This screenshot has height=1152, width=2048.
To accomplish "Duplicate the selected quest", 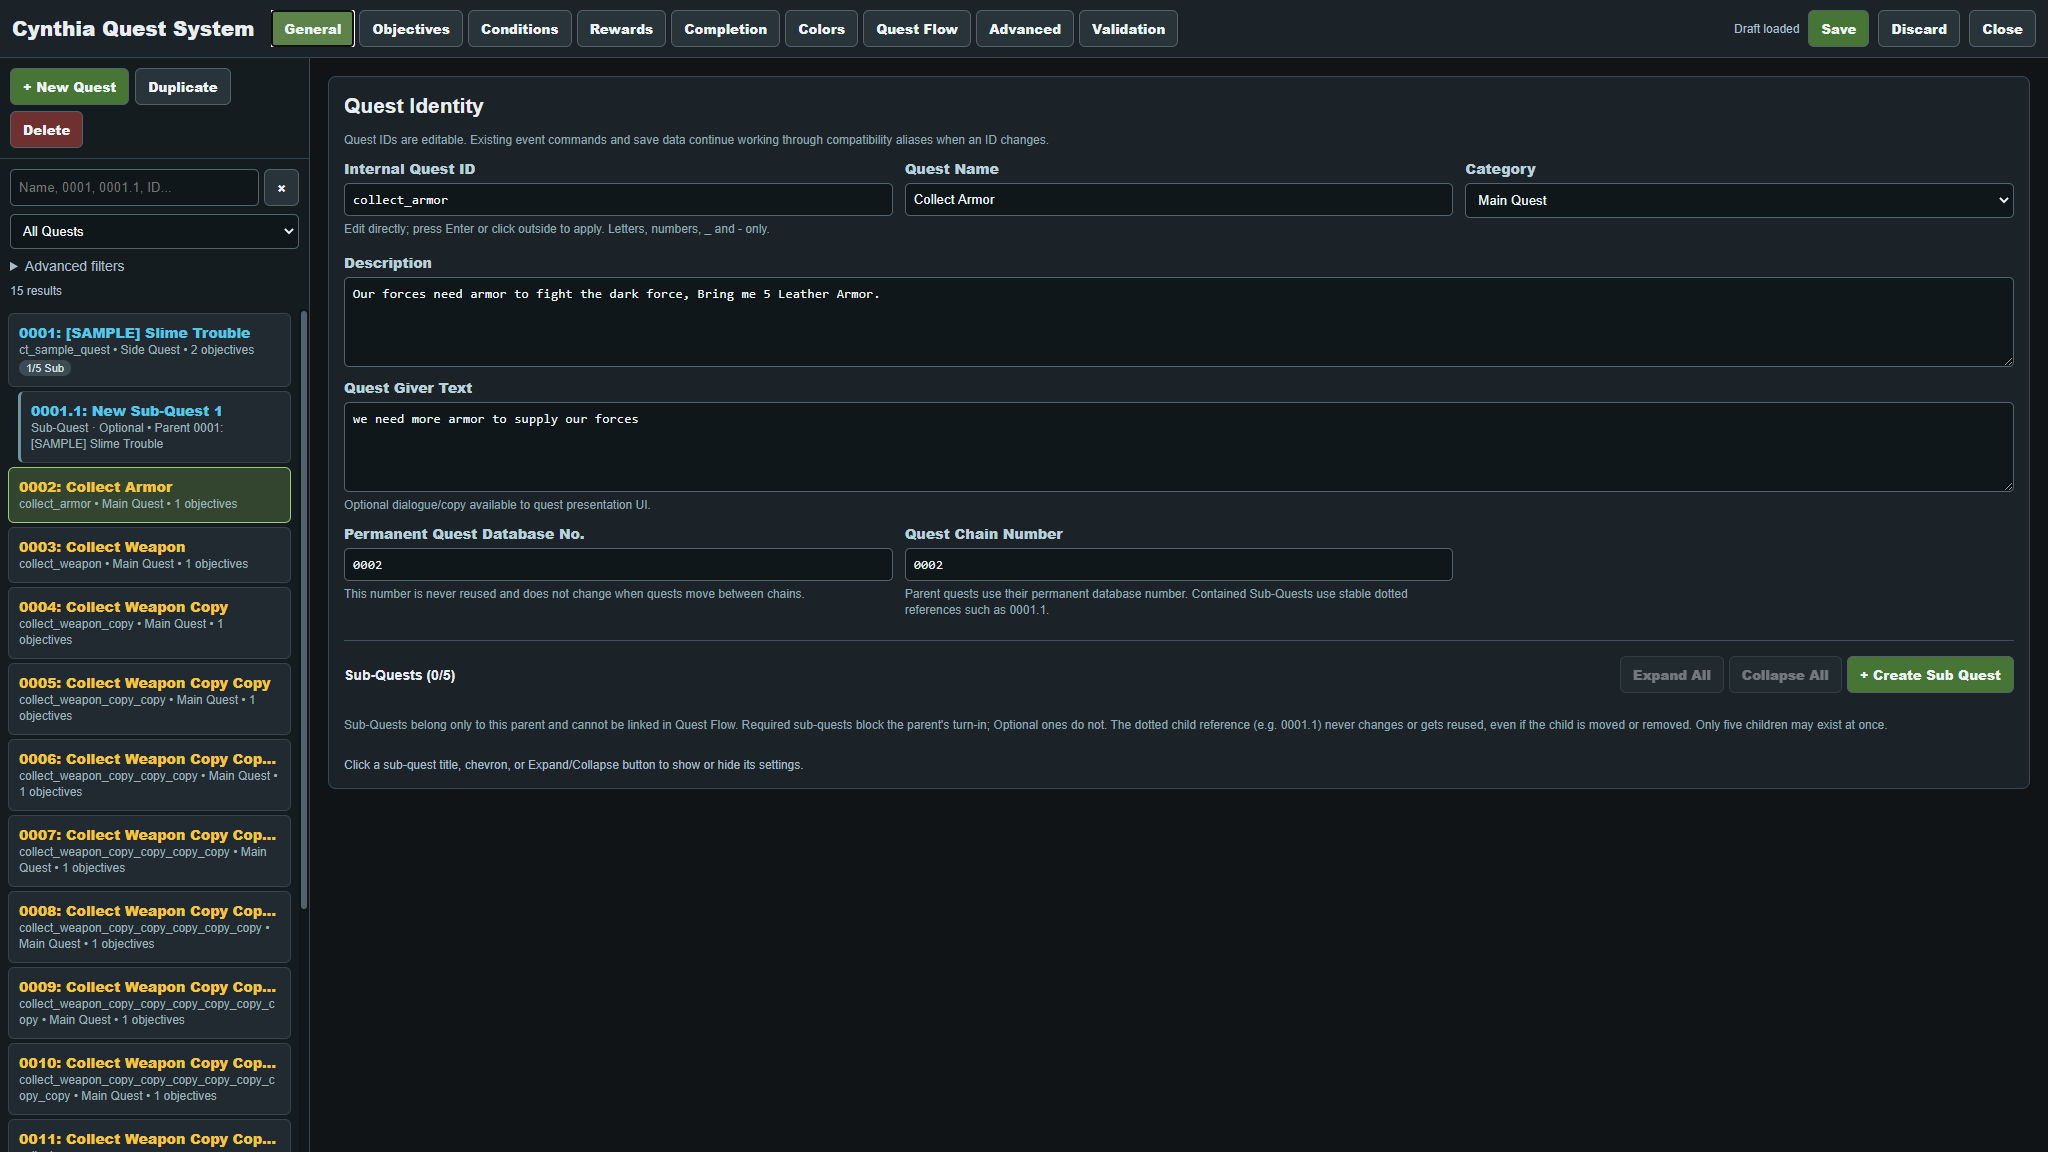I will click(182, 87).
